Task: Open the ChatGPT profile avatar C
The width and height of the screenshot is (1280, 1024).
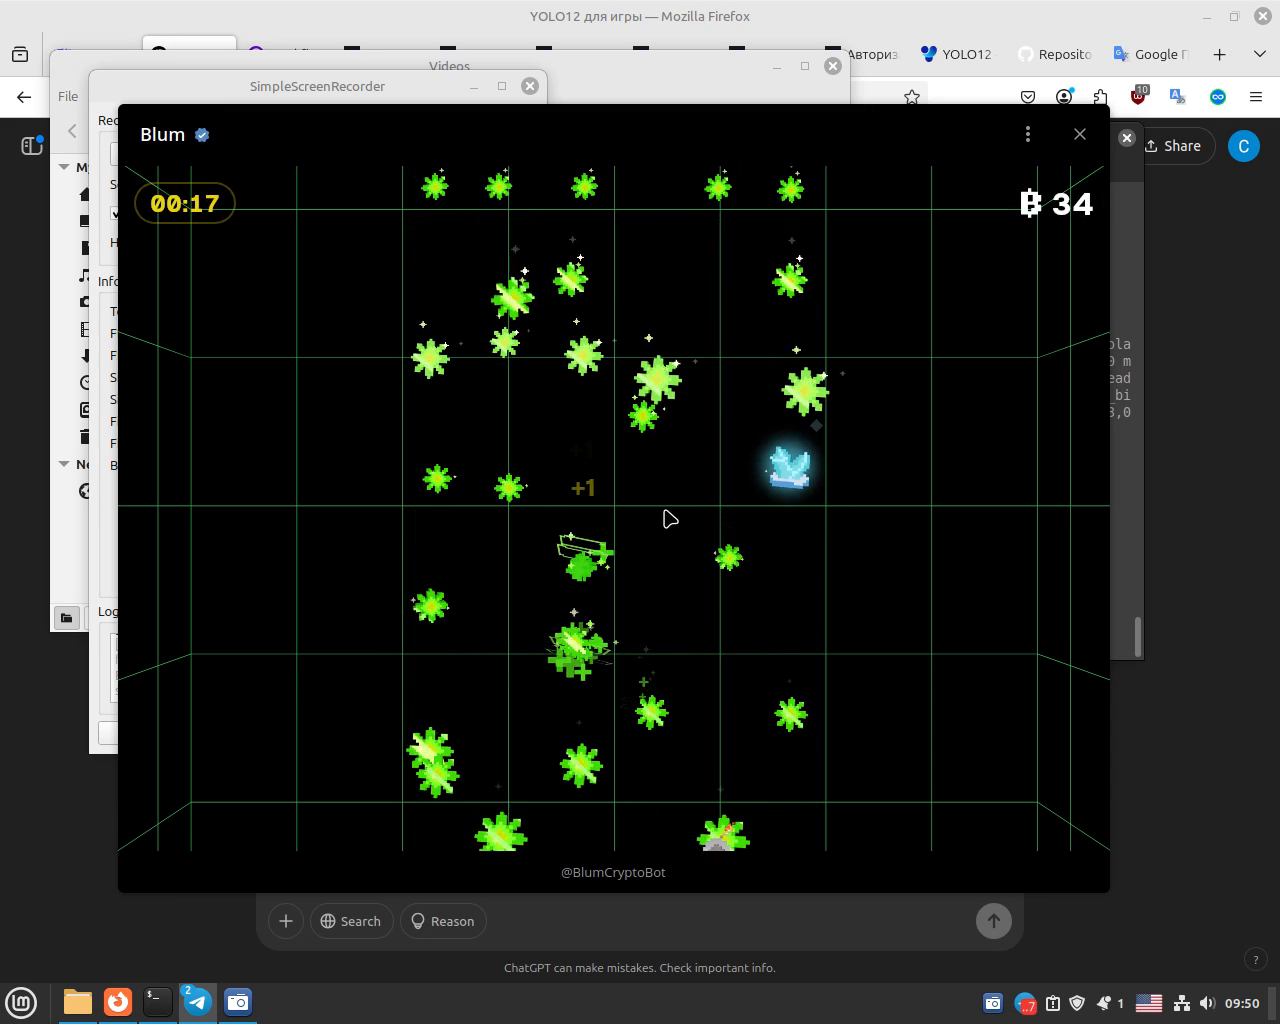Action: point(1244,146)
